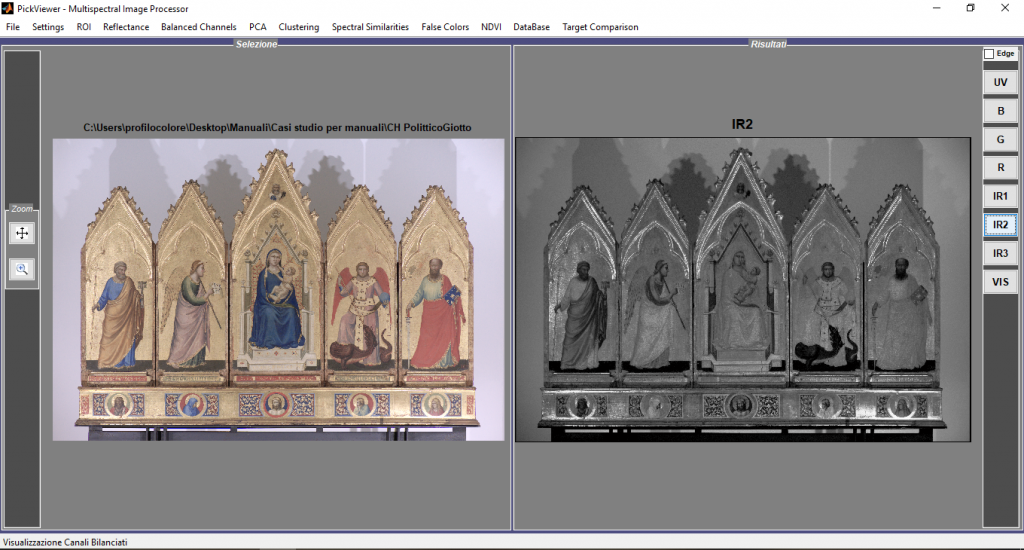Viewport: 1024px width, 550px height.
Task: Close the PickViewer window
Action: 1004,8
